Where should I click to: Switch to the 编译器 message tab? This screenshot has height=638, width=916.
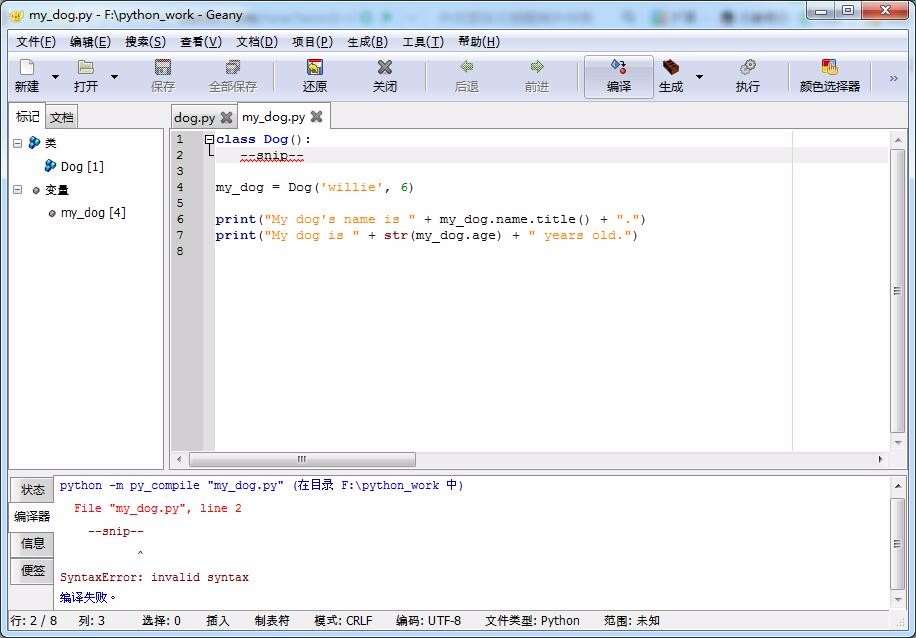[x=32, y=516]
